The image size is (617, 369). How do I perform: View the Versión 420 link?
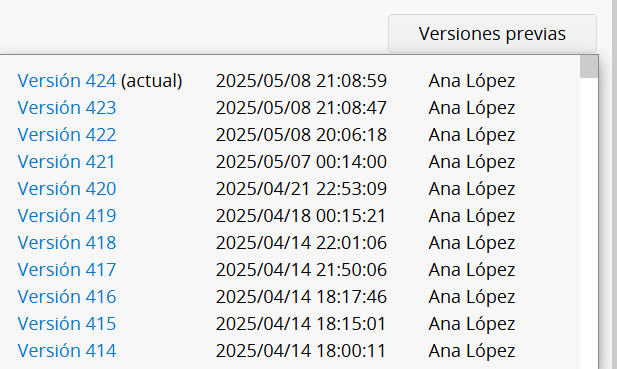[67, 188]
